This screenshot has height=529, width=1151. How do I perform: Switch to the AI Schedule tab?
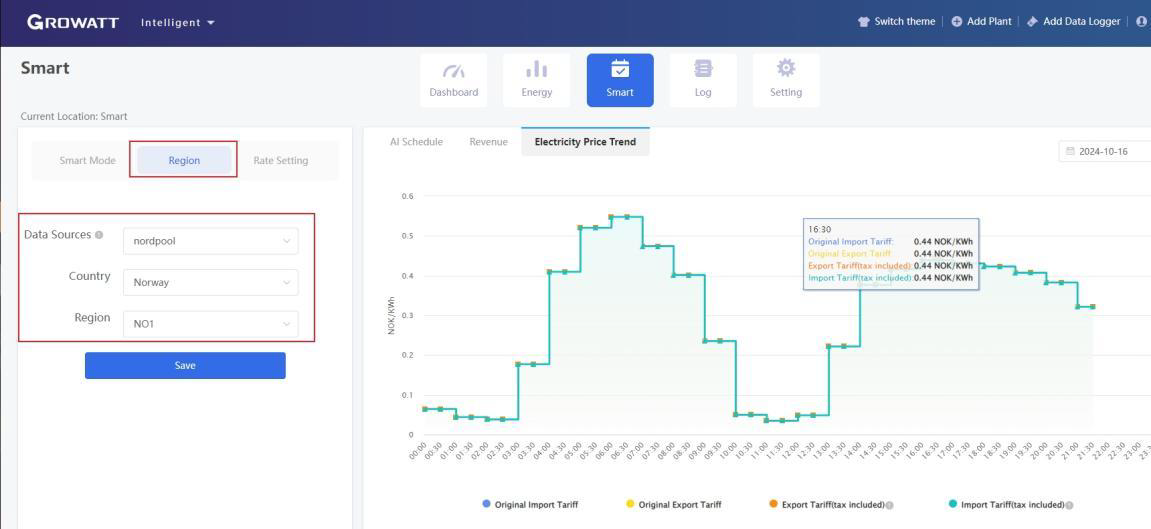[x=416, y=142]
